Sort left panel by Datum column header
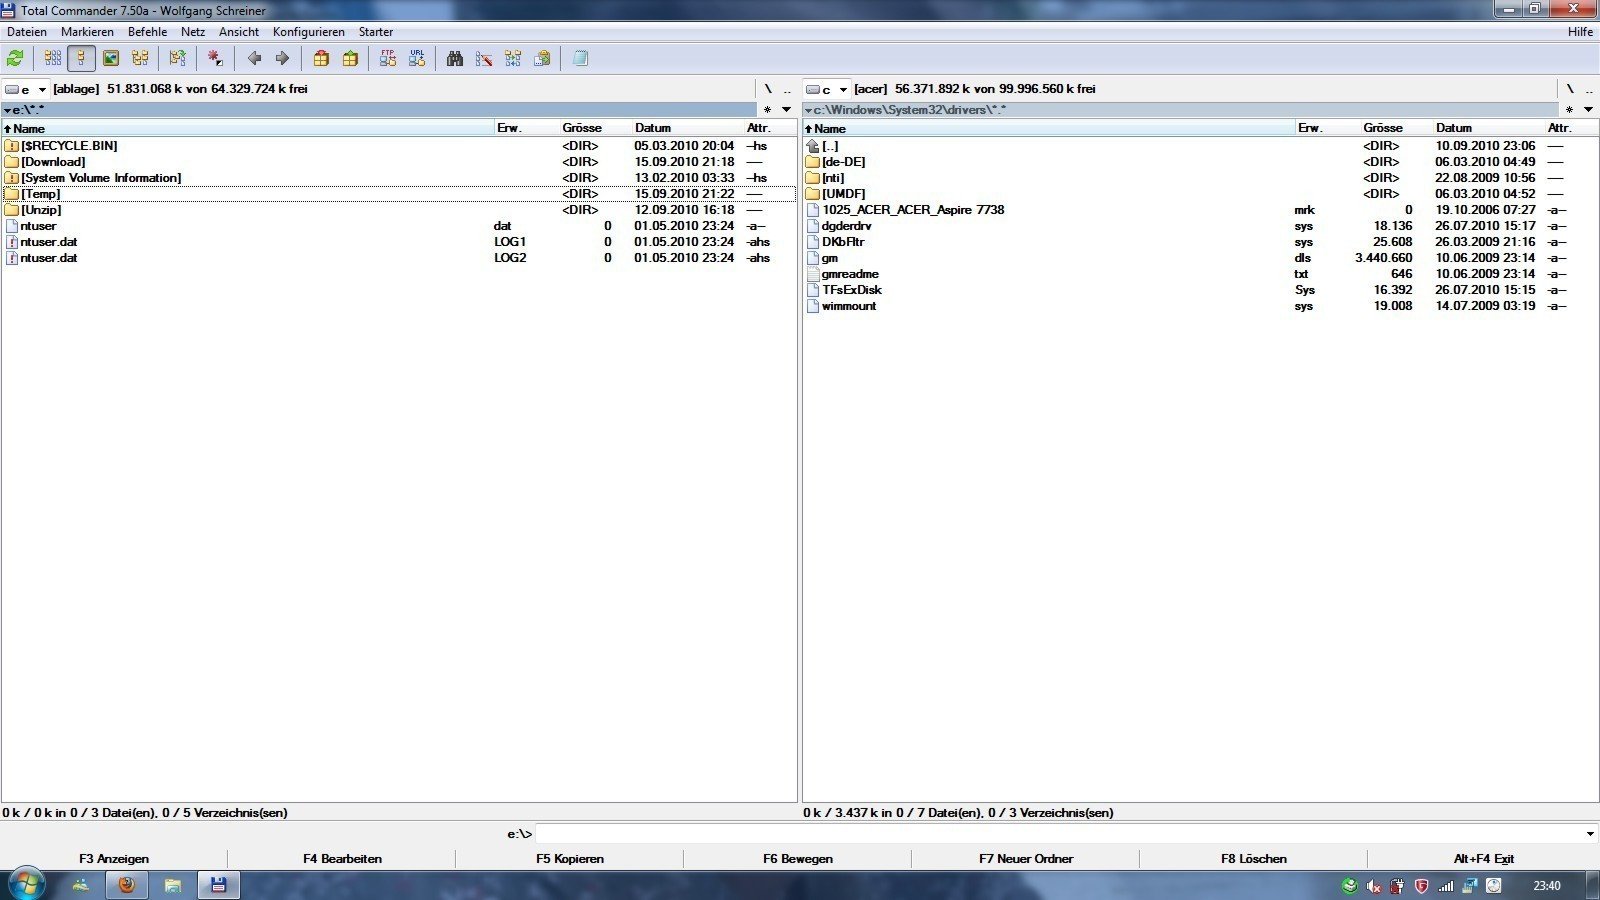 (687, 128)
